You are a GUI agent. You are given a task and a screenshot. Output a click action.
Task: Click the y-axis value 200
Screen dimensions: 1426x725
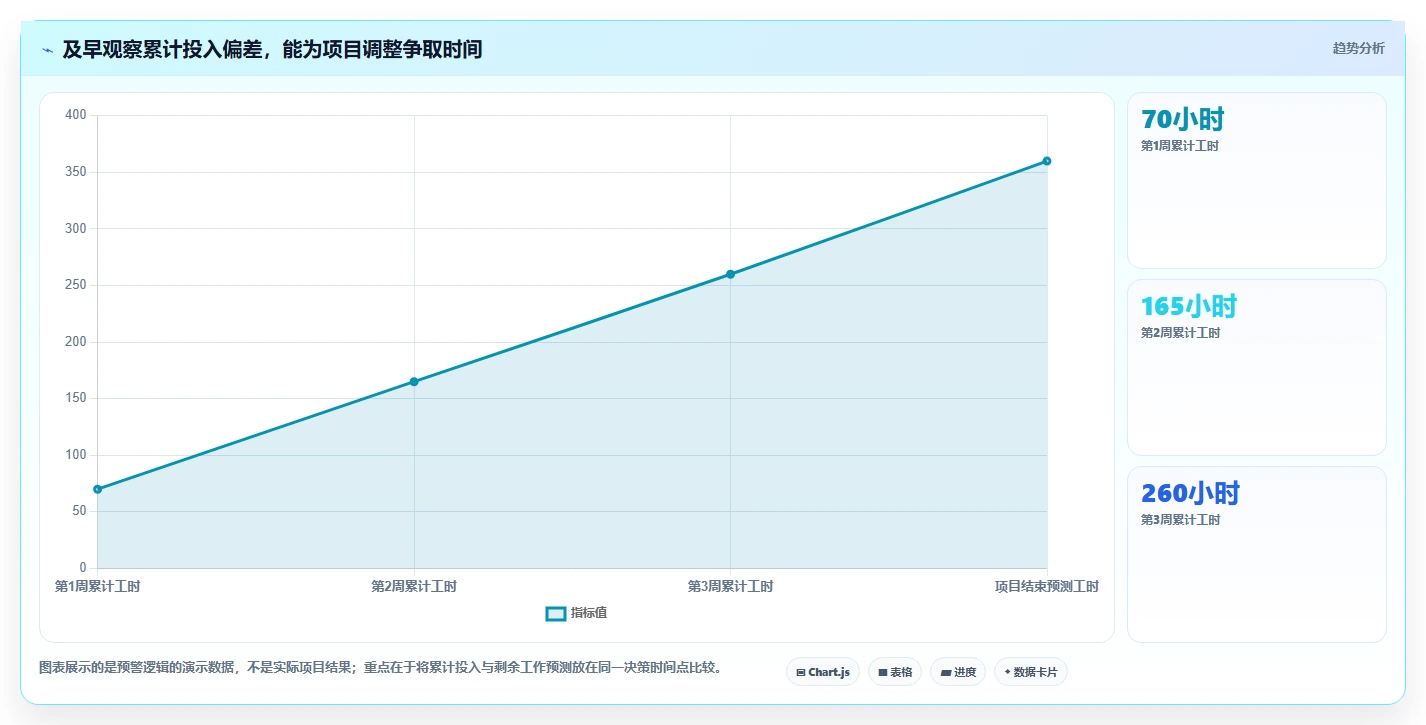pyautogui.click(x=76, y=342)
